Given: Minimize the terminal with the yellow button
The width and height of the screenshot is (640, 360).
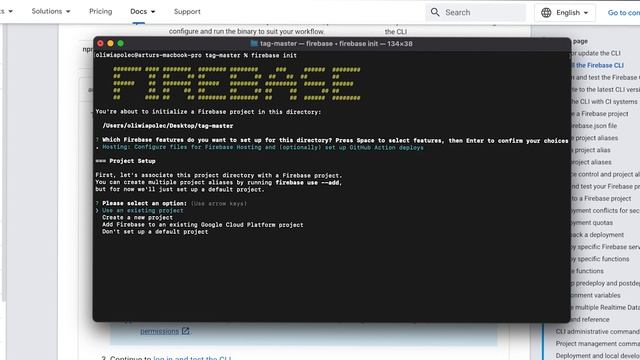Looking at the screenshot, I should click(x=110, y=43).
